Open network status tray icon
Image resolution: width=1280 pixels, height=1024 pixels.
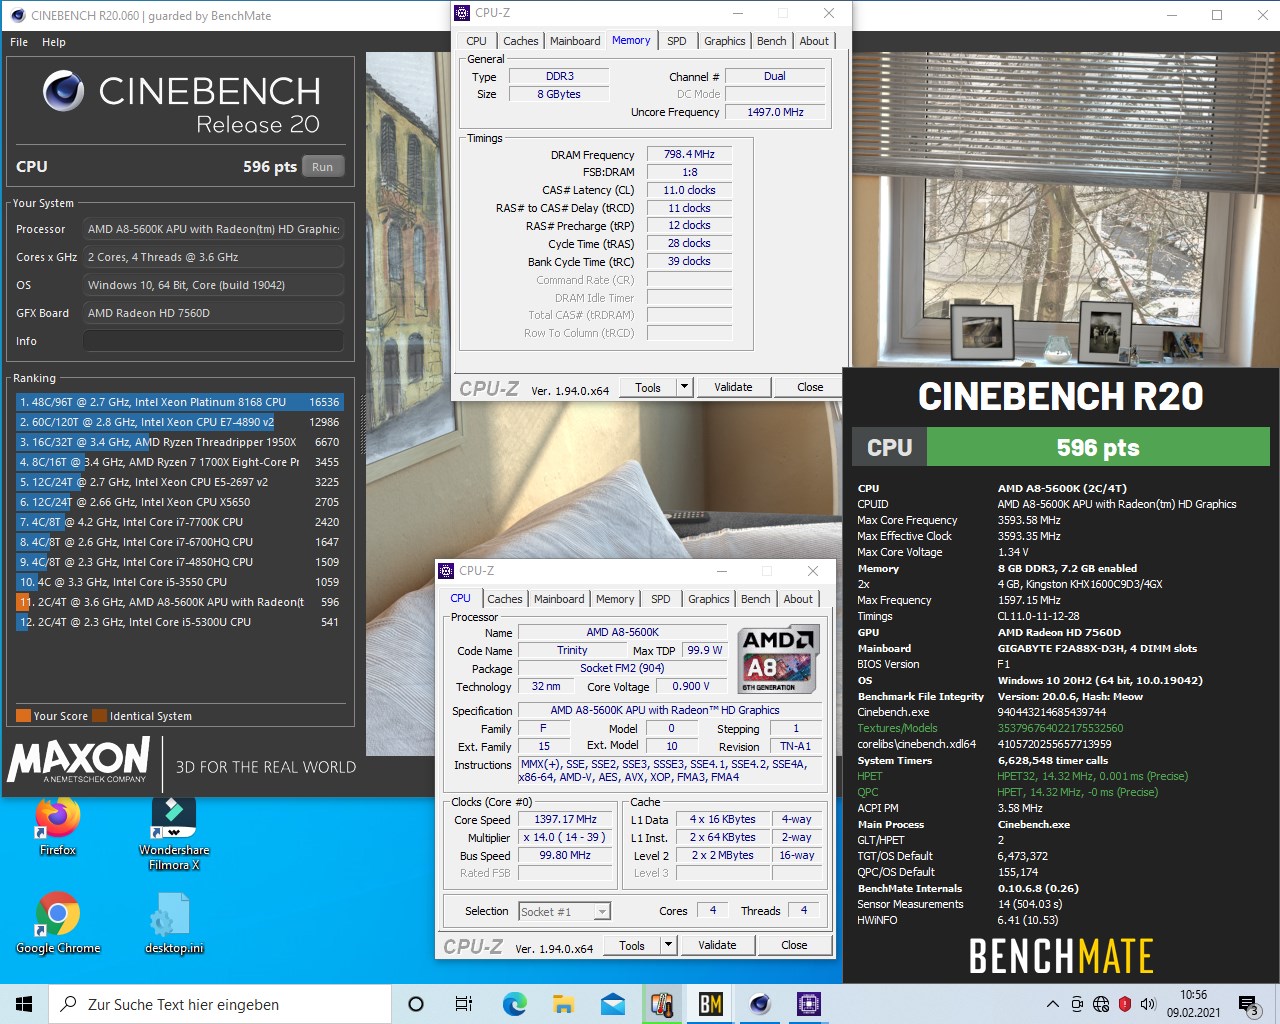pyautogui.click(x=1100, y=1004)
